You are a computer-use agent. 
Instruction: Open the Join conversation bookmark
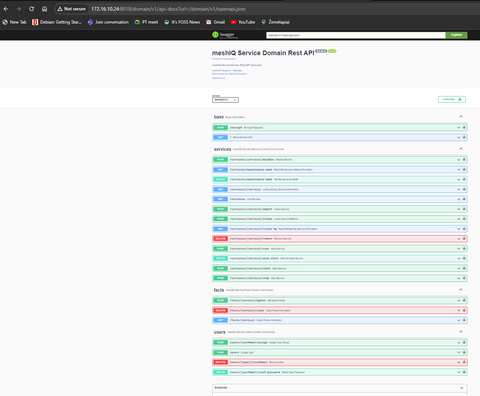pos(108,22)
